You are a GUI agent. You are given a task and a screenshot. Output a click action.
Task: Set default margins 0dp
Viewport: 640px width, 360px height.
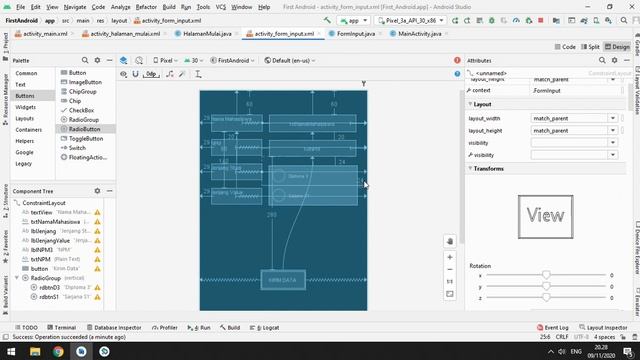151,74
